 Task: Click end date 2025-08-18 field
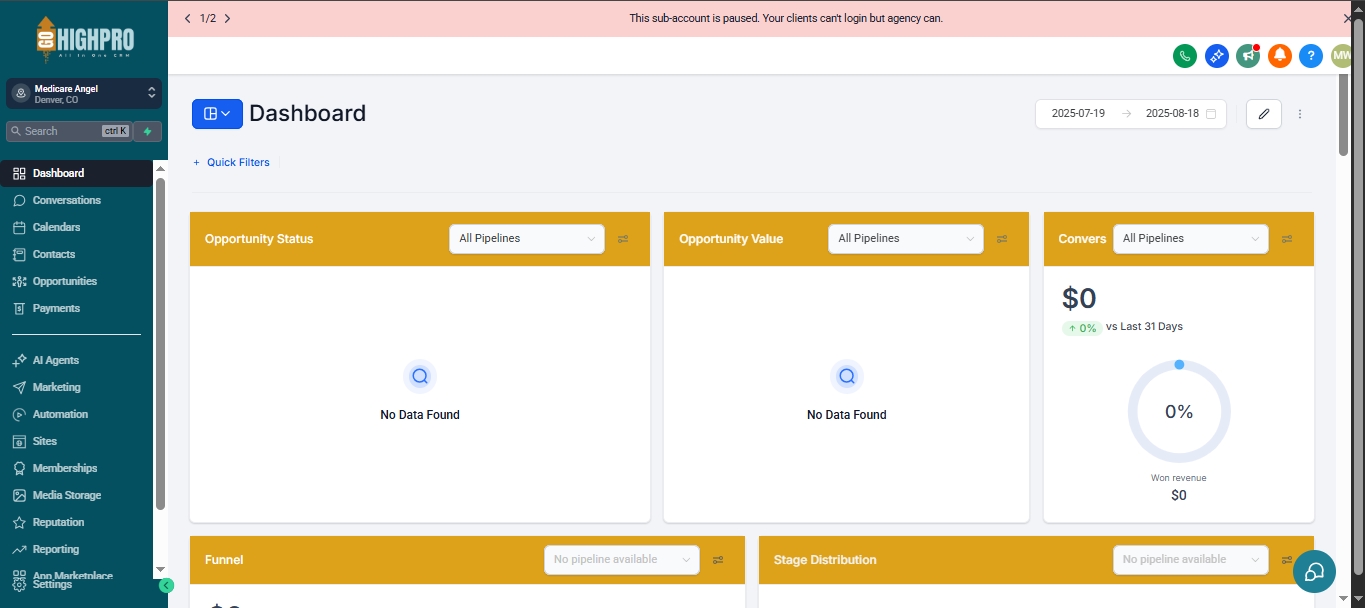pos(1172,114)
